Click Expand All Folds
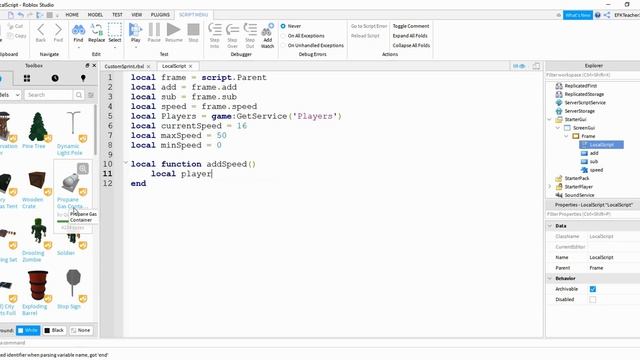The height and width of the screenshot is (360, 640). [x=410, y=36]
